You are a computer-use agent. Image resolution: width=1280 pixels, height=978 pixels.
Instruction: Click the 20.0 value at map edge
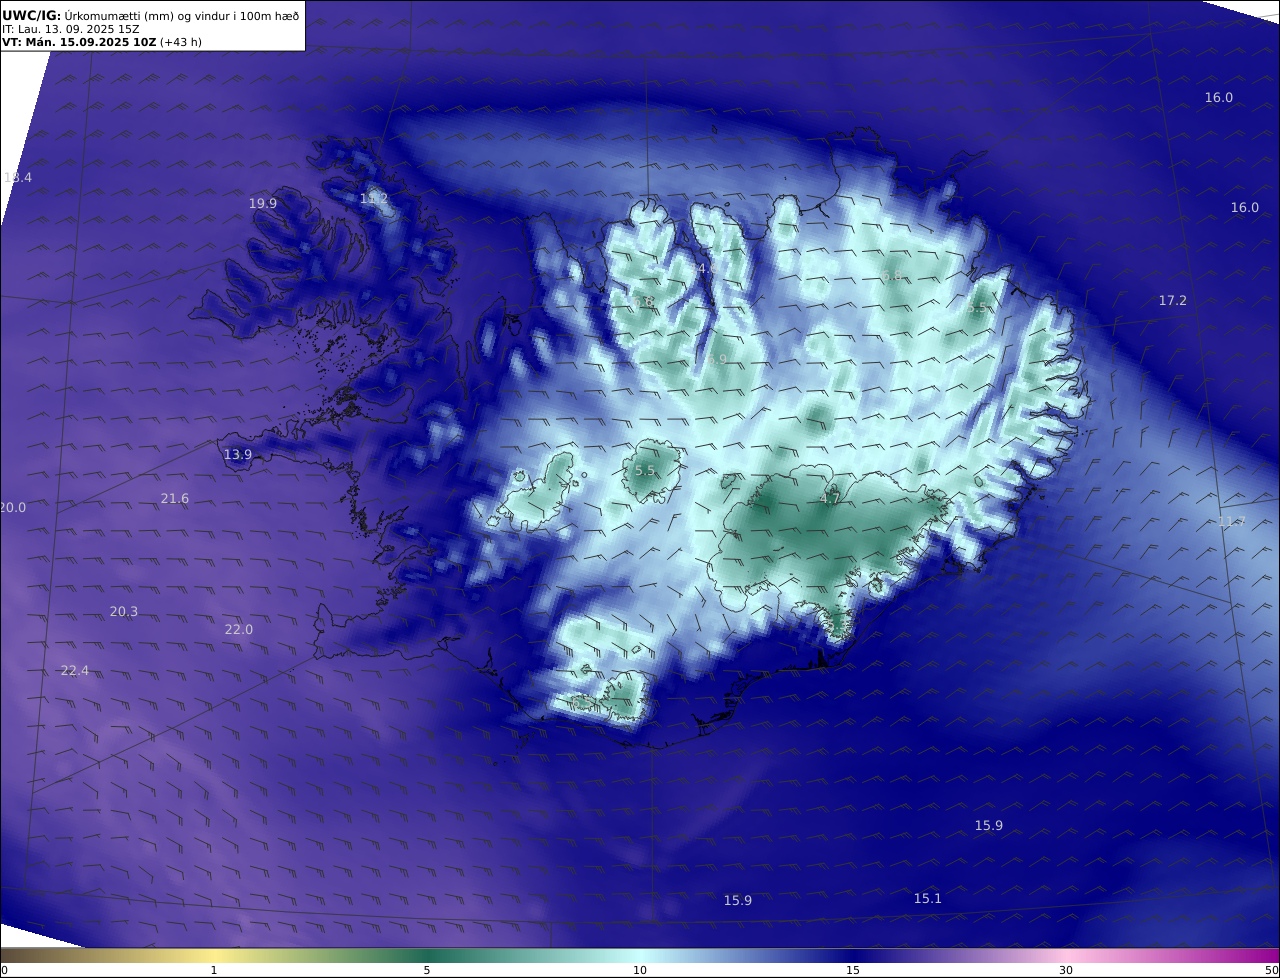point(13,507)
